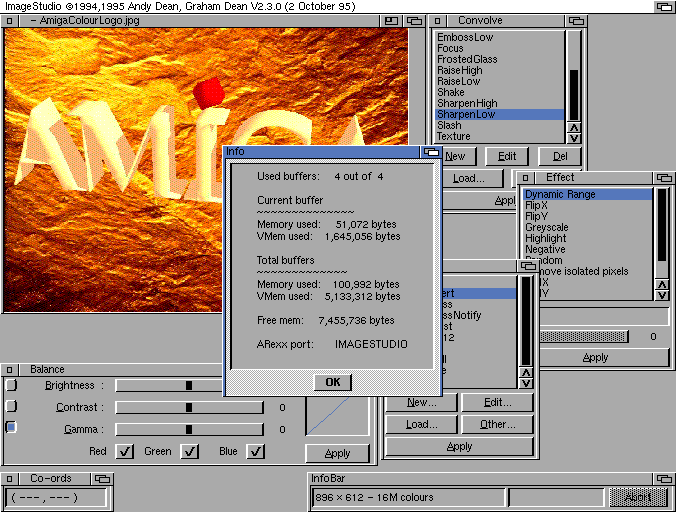Click the Gamma slider
This screenshot has width=676, height=512.
pos(190,429)
